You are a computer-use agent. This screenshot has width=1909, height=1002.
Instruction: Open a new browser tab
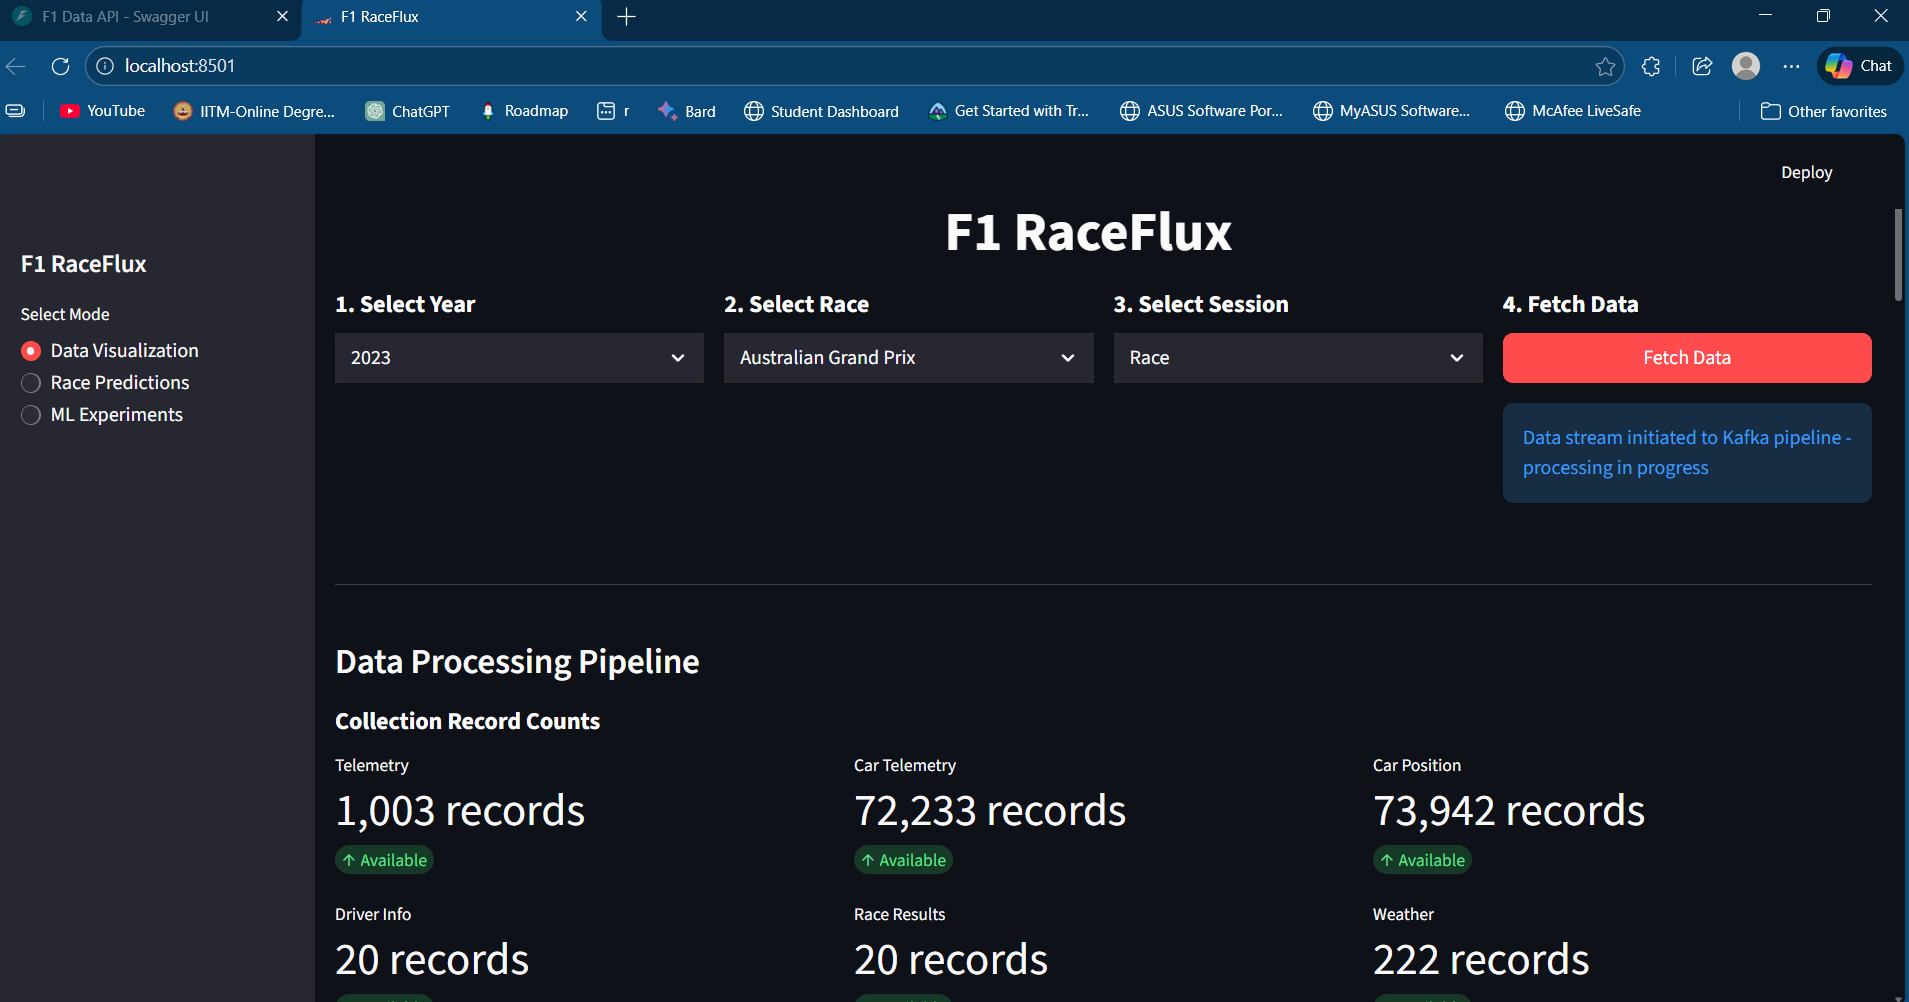(626, 17)
